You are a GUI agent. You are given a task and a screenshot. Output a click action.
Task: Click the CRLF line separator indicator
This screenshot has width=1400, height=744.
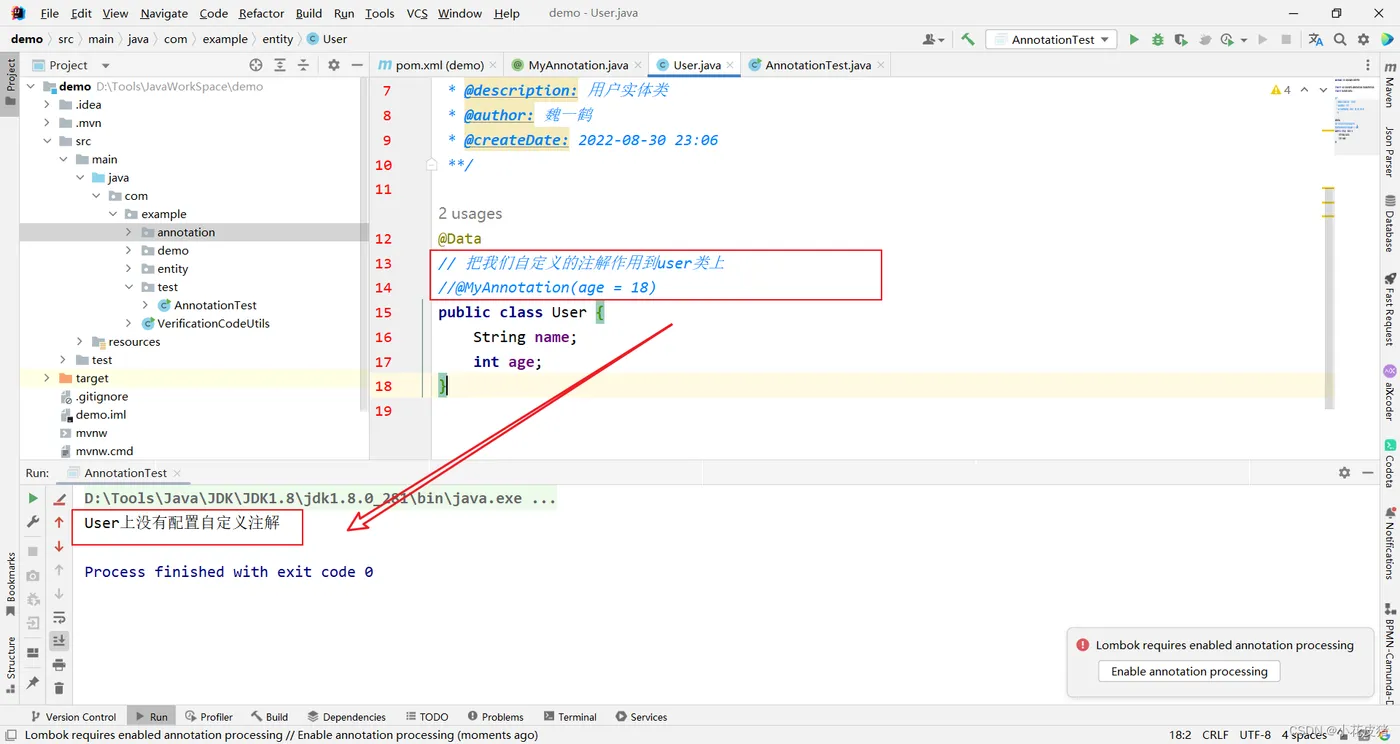[1215, 735]
